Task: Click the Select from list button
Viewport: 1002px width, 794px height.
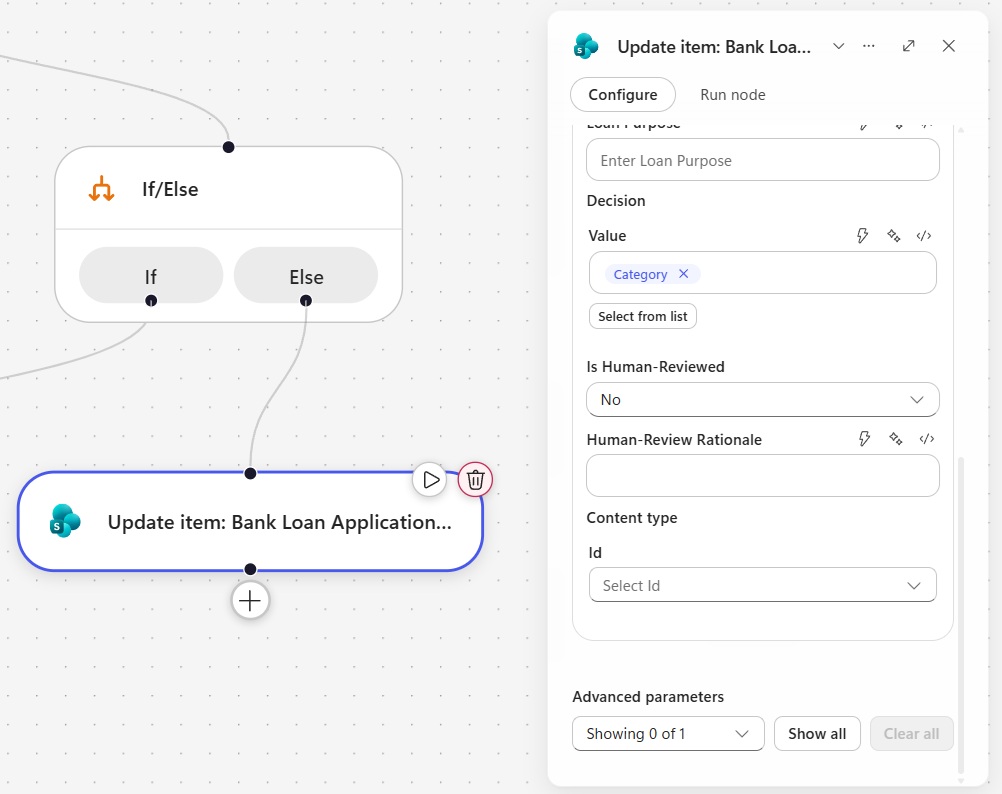Action: [x=642, y=316]
